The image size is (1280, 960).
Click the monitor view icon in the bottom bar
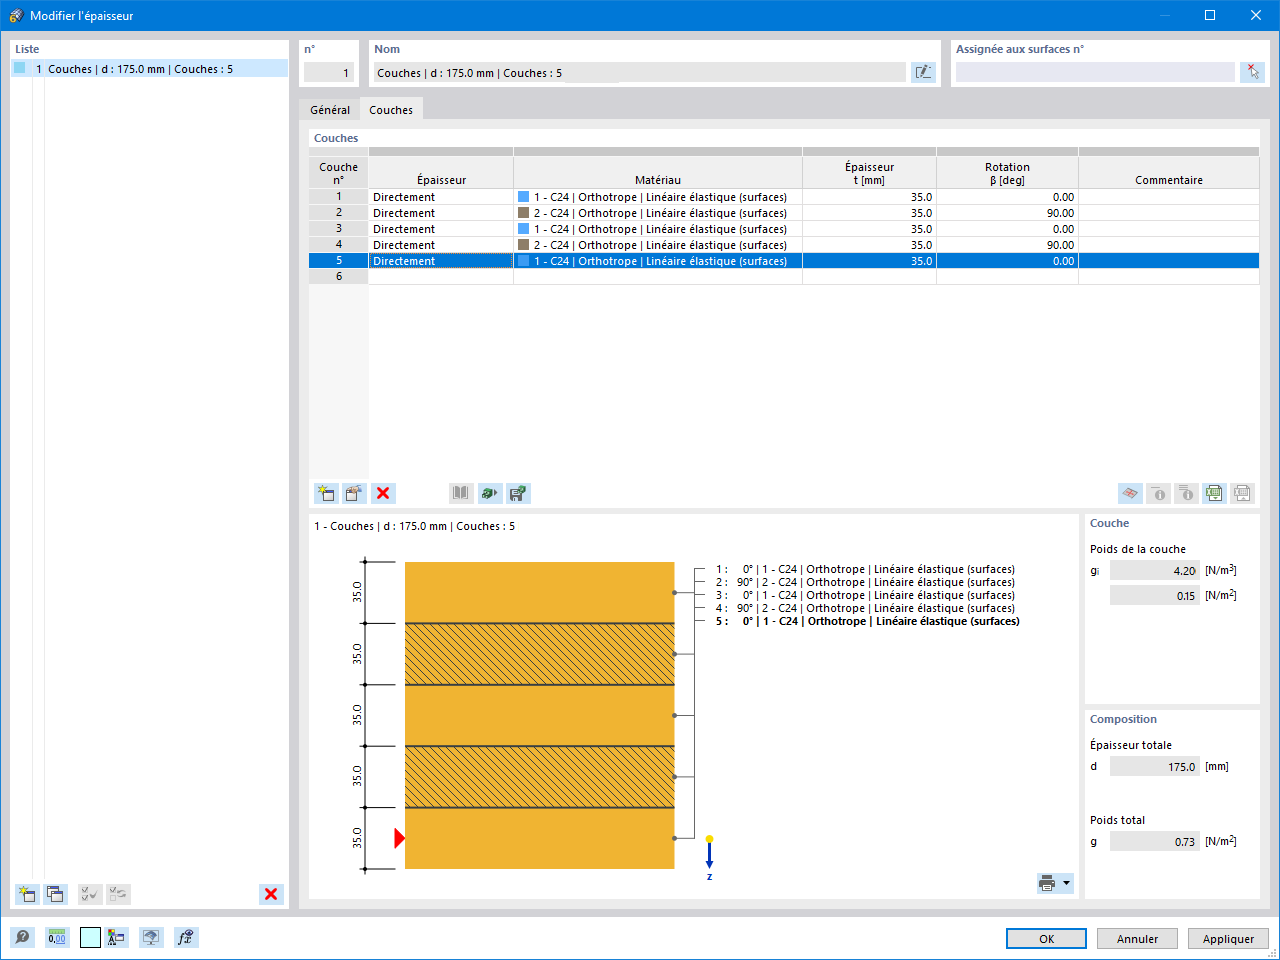(151, 937)
